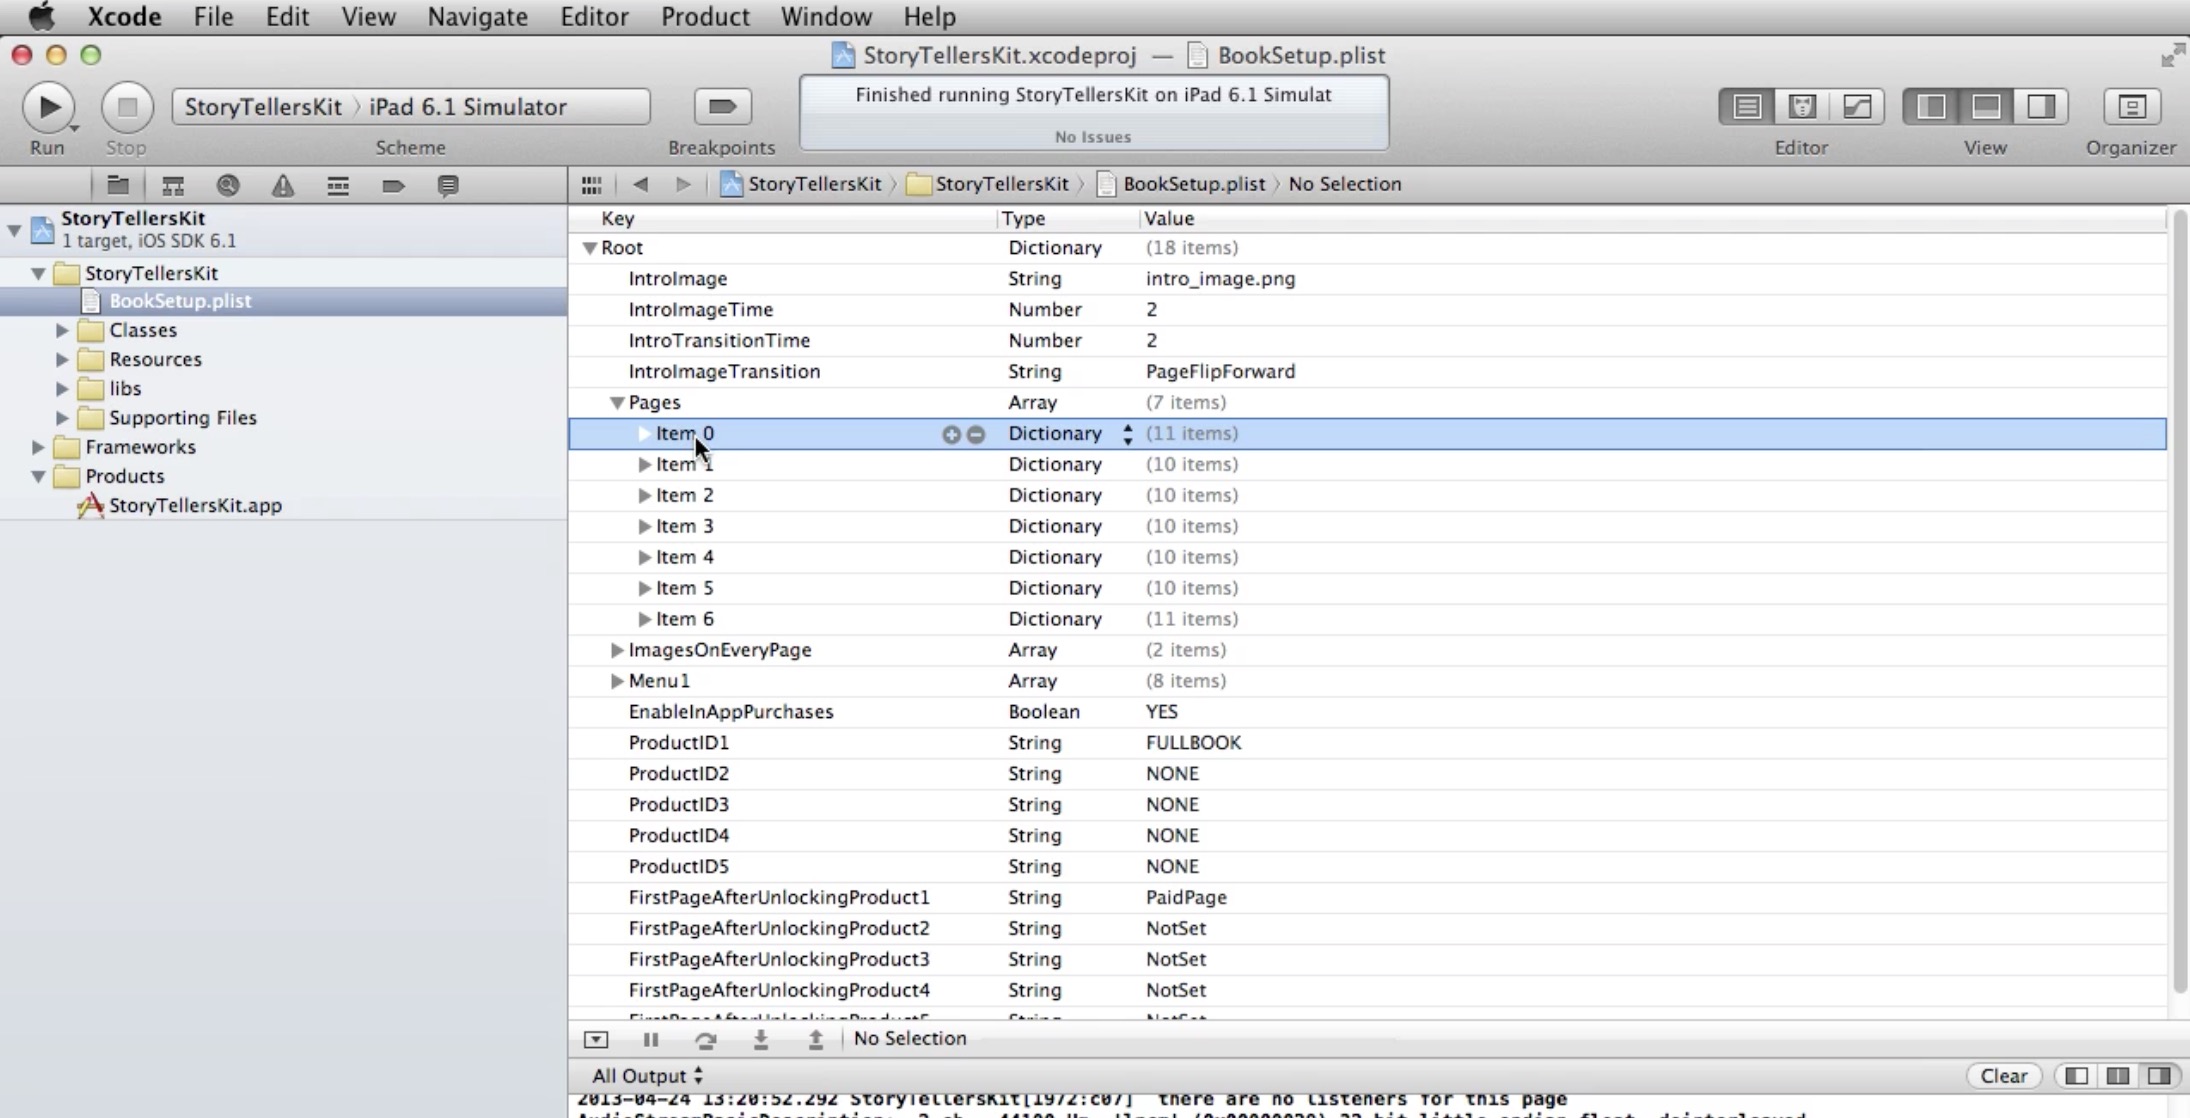This screenshot has width=2190, height=1118.
Task: Open the Navigate menu
Action: coord(477,17)
